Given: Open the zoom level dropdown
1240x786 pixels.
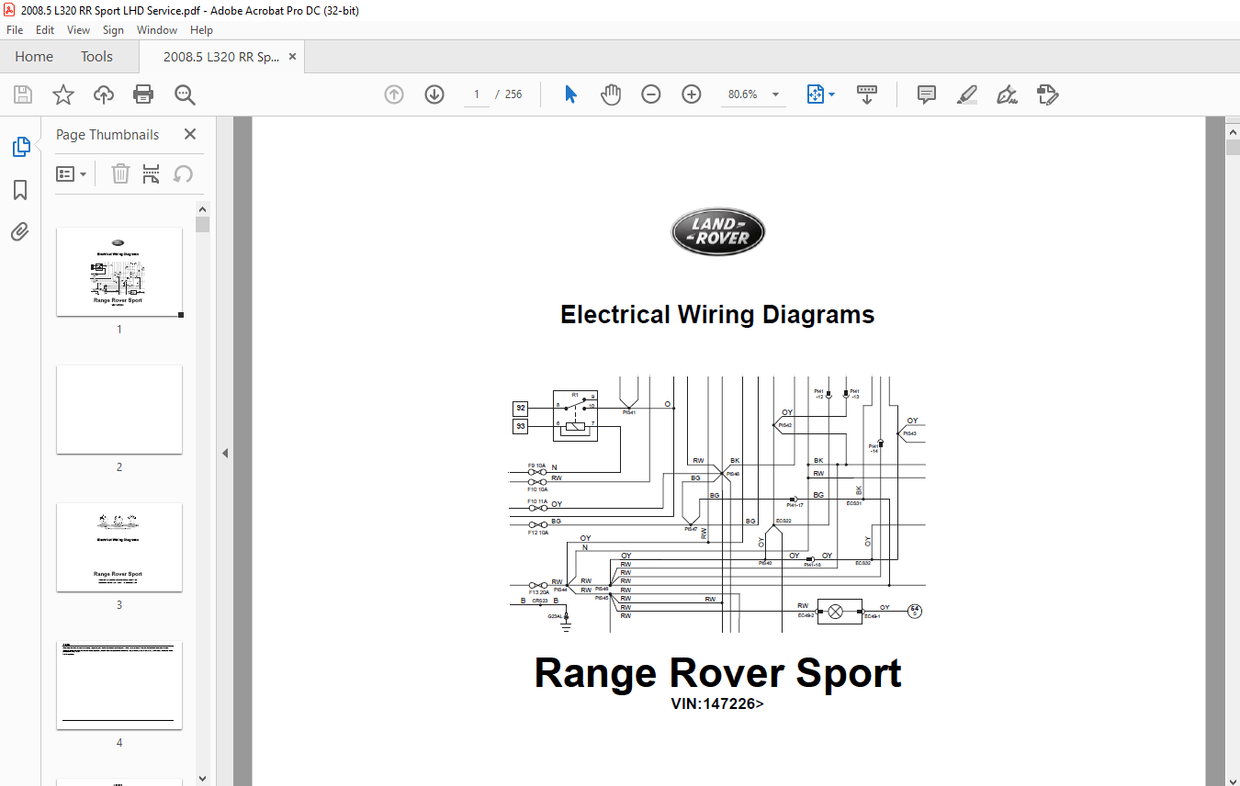Looking at the screenshot, I should pyautogui.click(x=773, y=94).
